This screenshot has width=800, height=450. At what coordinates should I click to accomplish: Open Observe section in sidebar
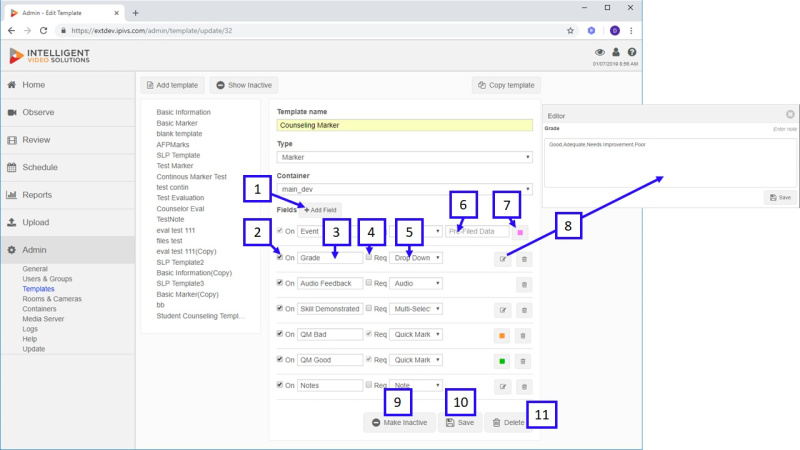(x=67, y=112)
